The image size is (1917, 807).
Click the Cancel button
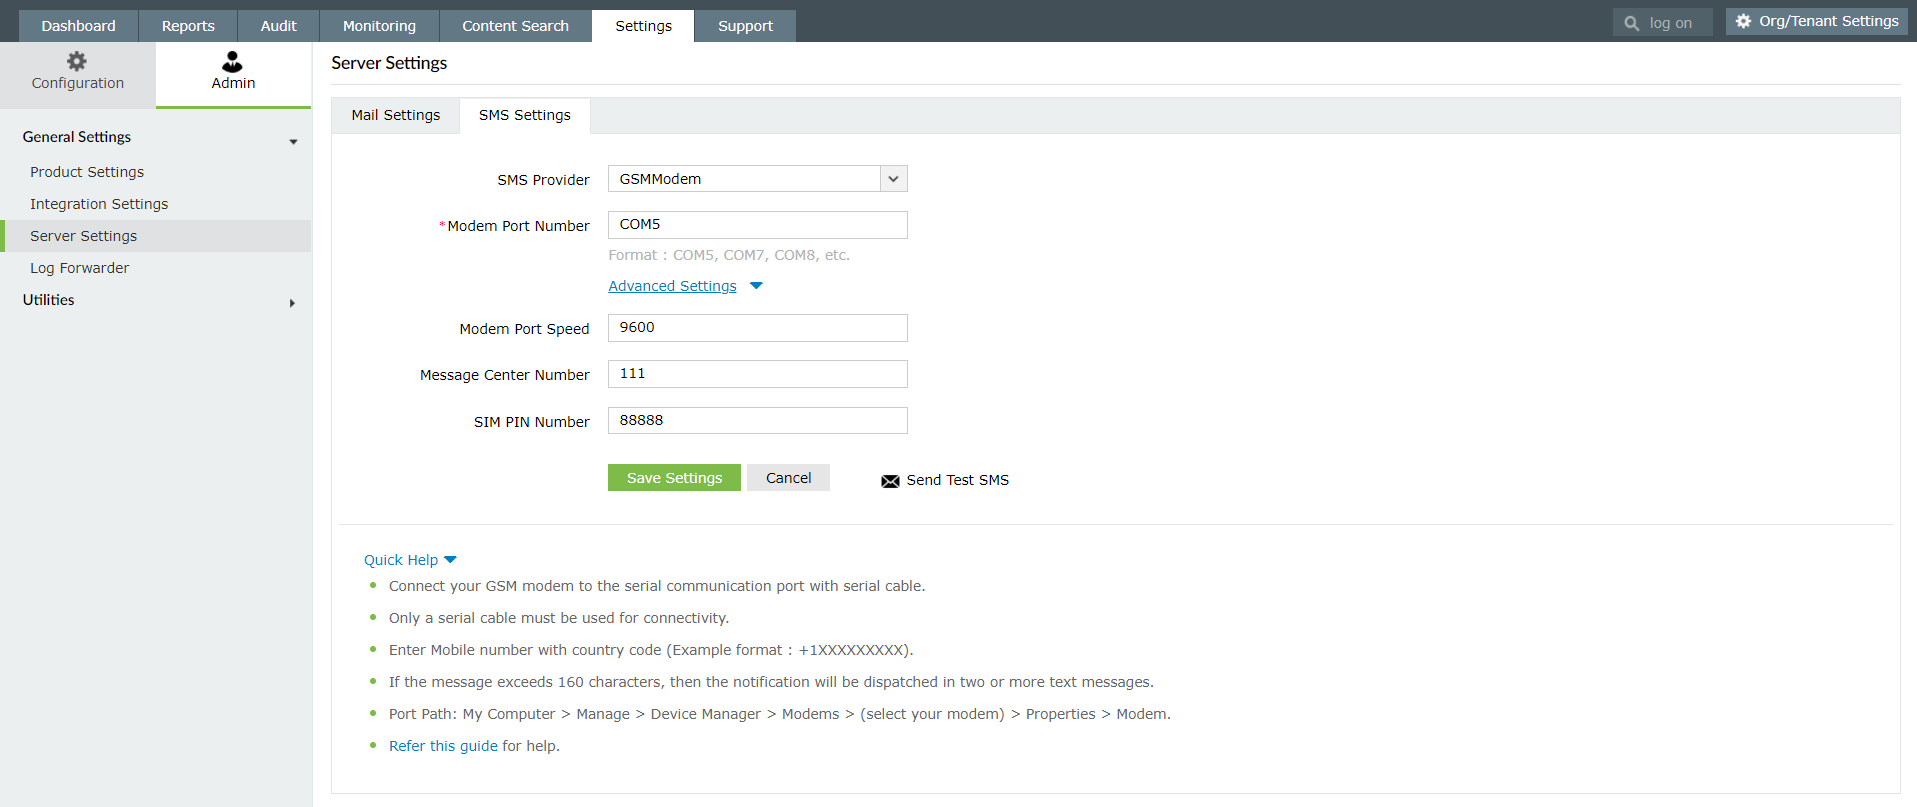[788, 478]
